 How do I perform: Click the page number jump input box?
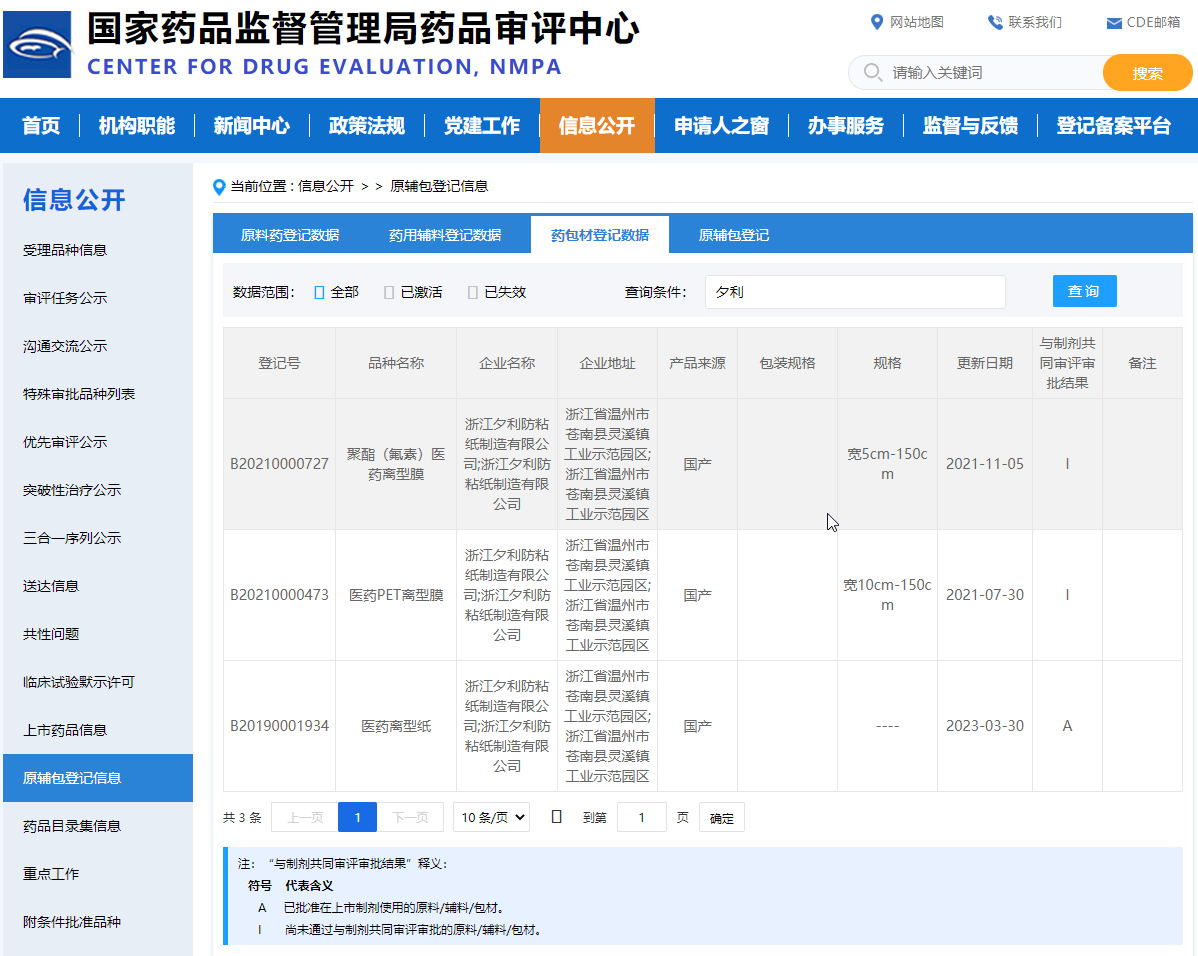pyautogui.click(x=642, y=817)
